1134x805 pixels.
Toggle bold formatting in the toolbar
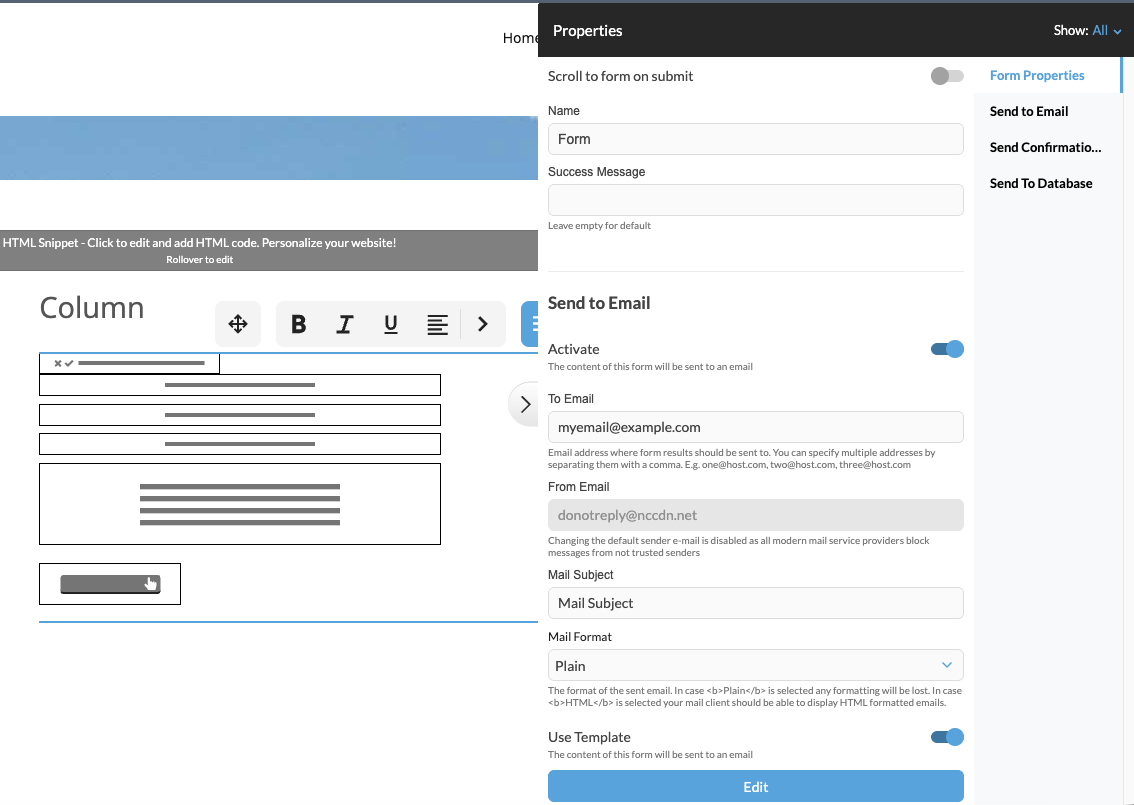(298, 323)
